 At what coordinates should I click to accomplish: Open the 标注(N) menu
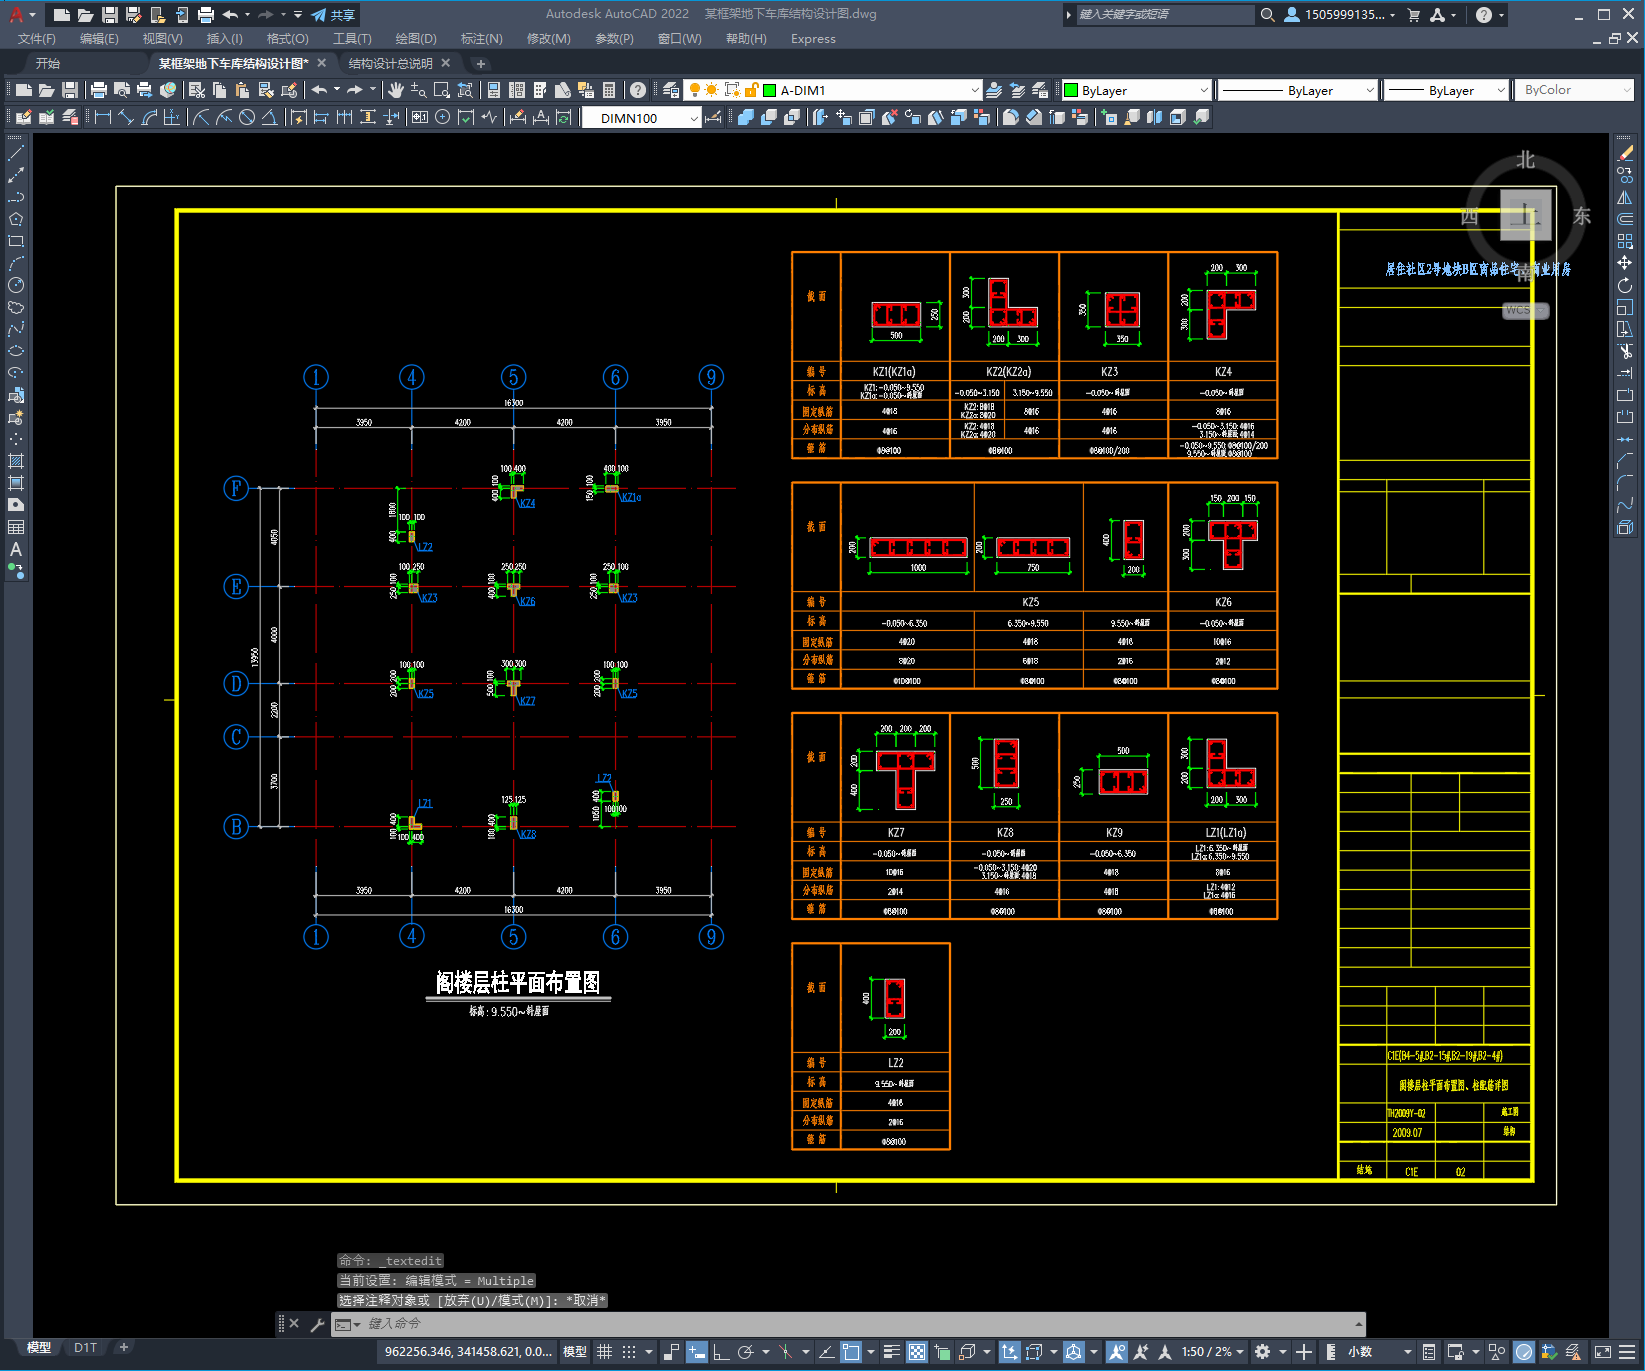point(482,39)
